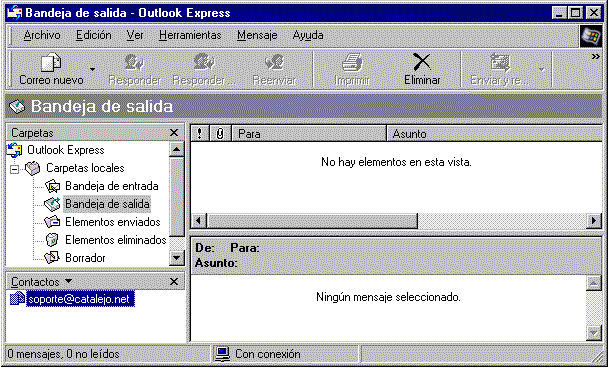609x368 pixels.
Task: Open the Ayuda menu
Action: [x=308, y=35]
